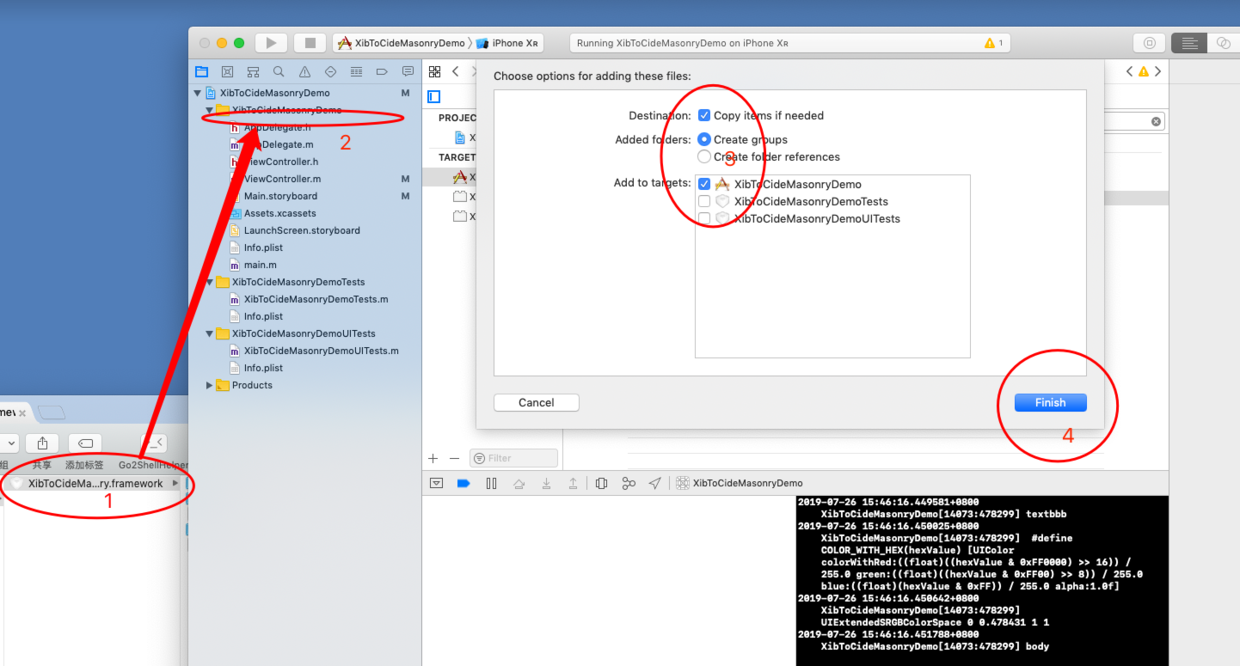1240x666 pixels.
Task: Click the warning indicator in activity bar
Action: (x=994, y=43)
